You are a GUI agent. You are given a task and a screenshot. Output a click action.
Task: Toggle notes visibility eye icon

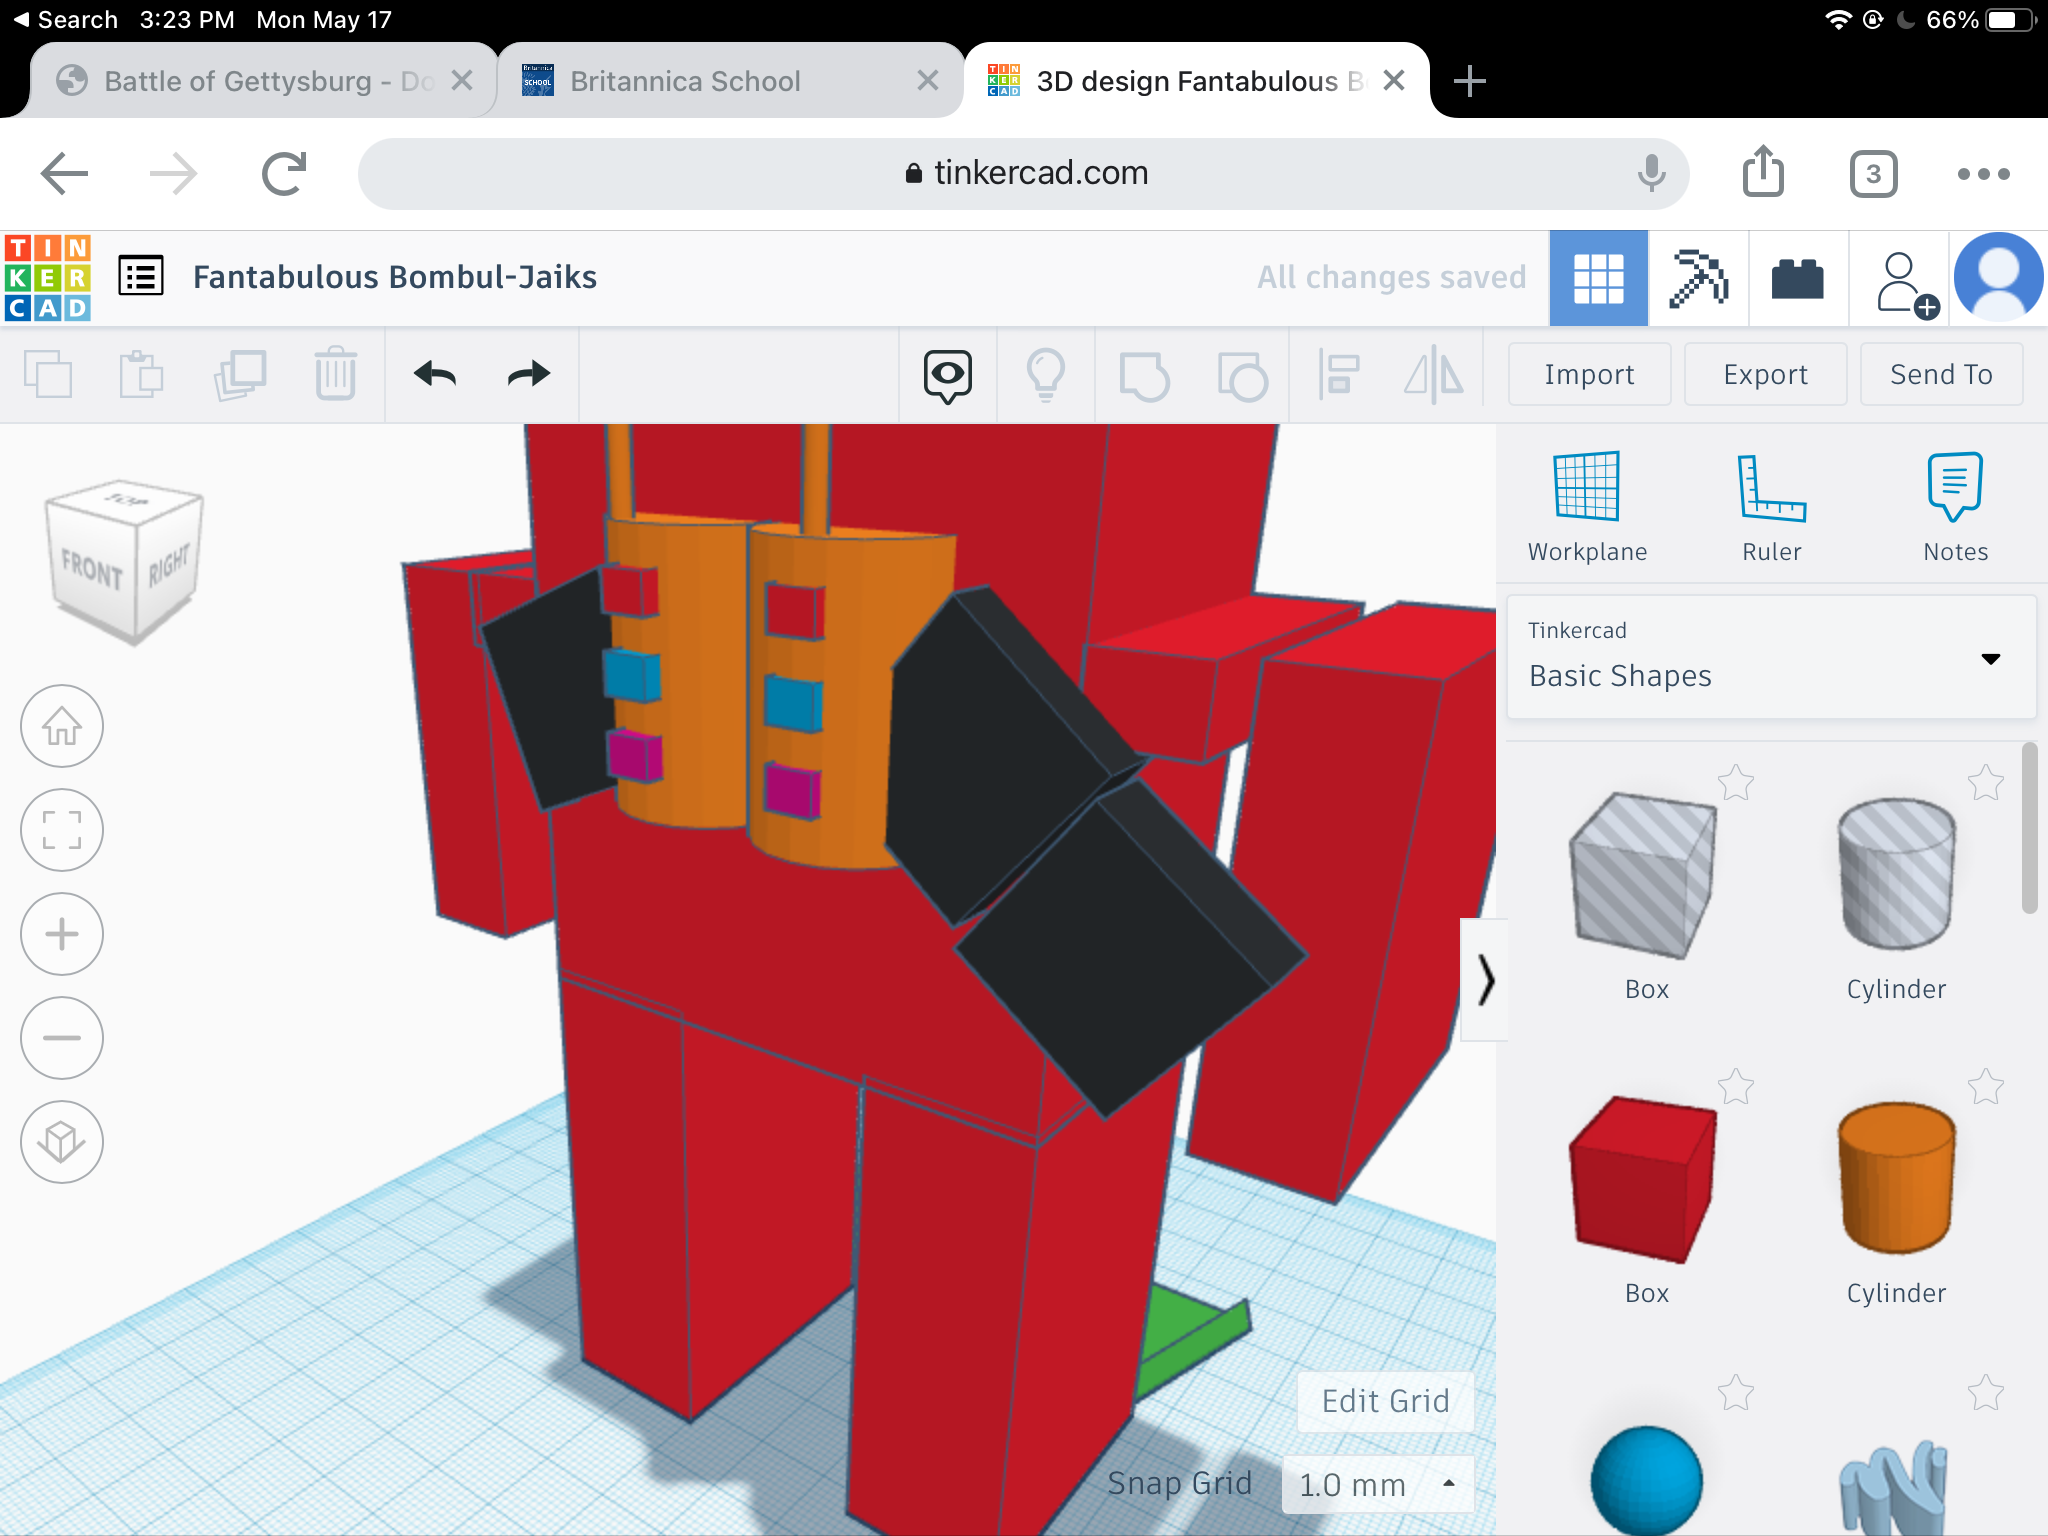[947, 376]
